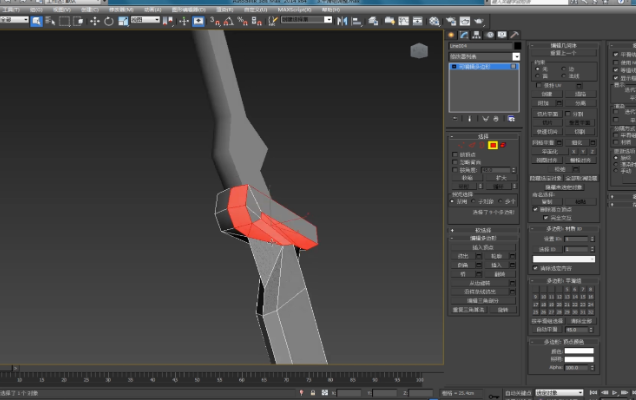Screen dimensions: 636x400
Task: Select the Vertex sub-object level icon
Action: (x=460, y=145)
